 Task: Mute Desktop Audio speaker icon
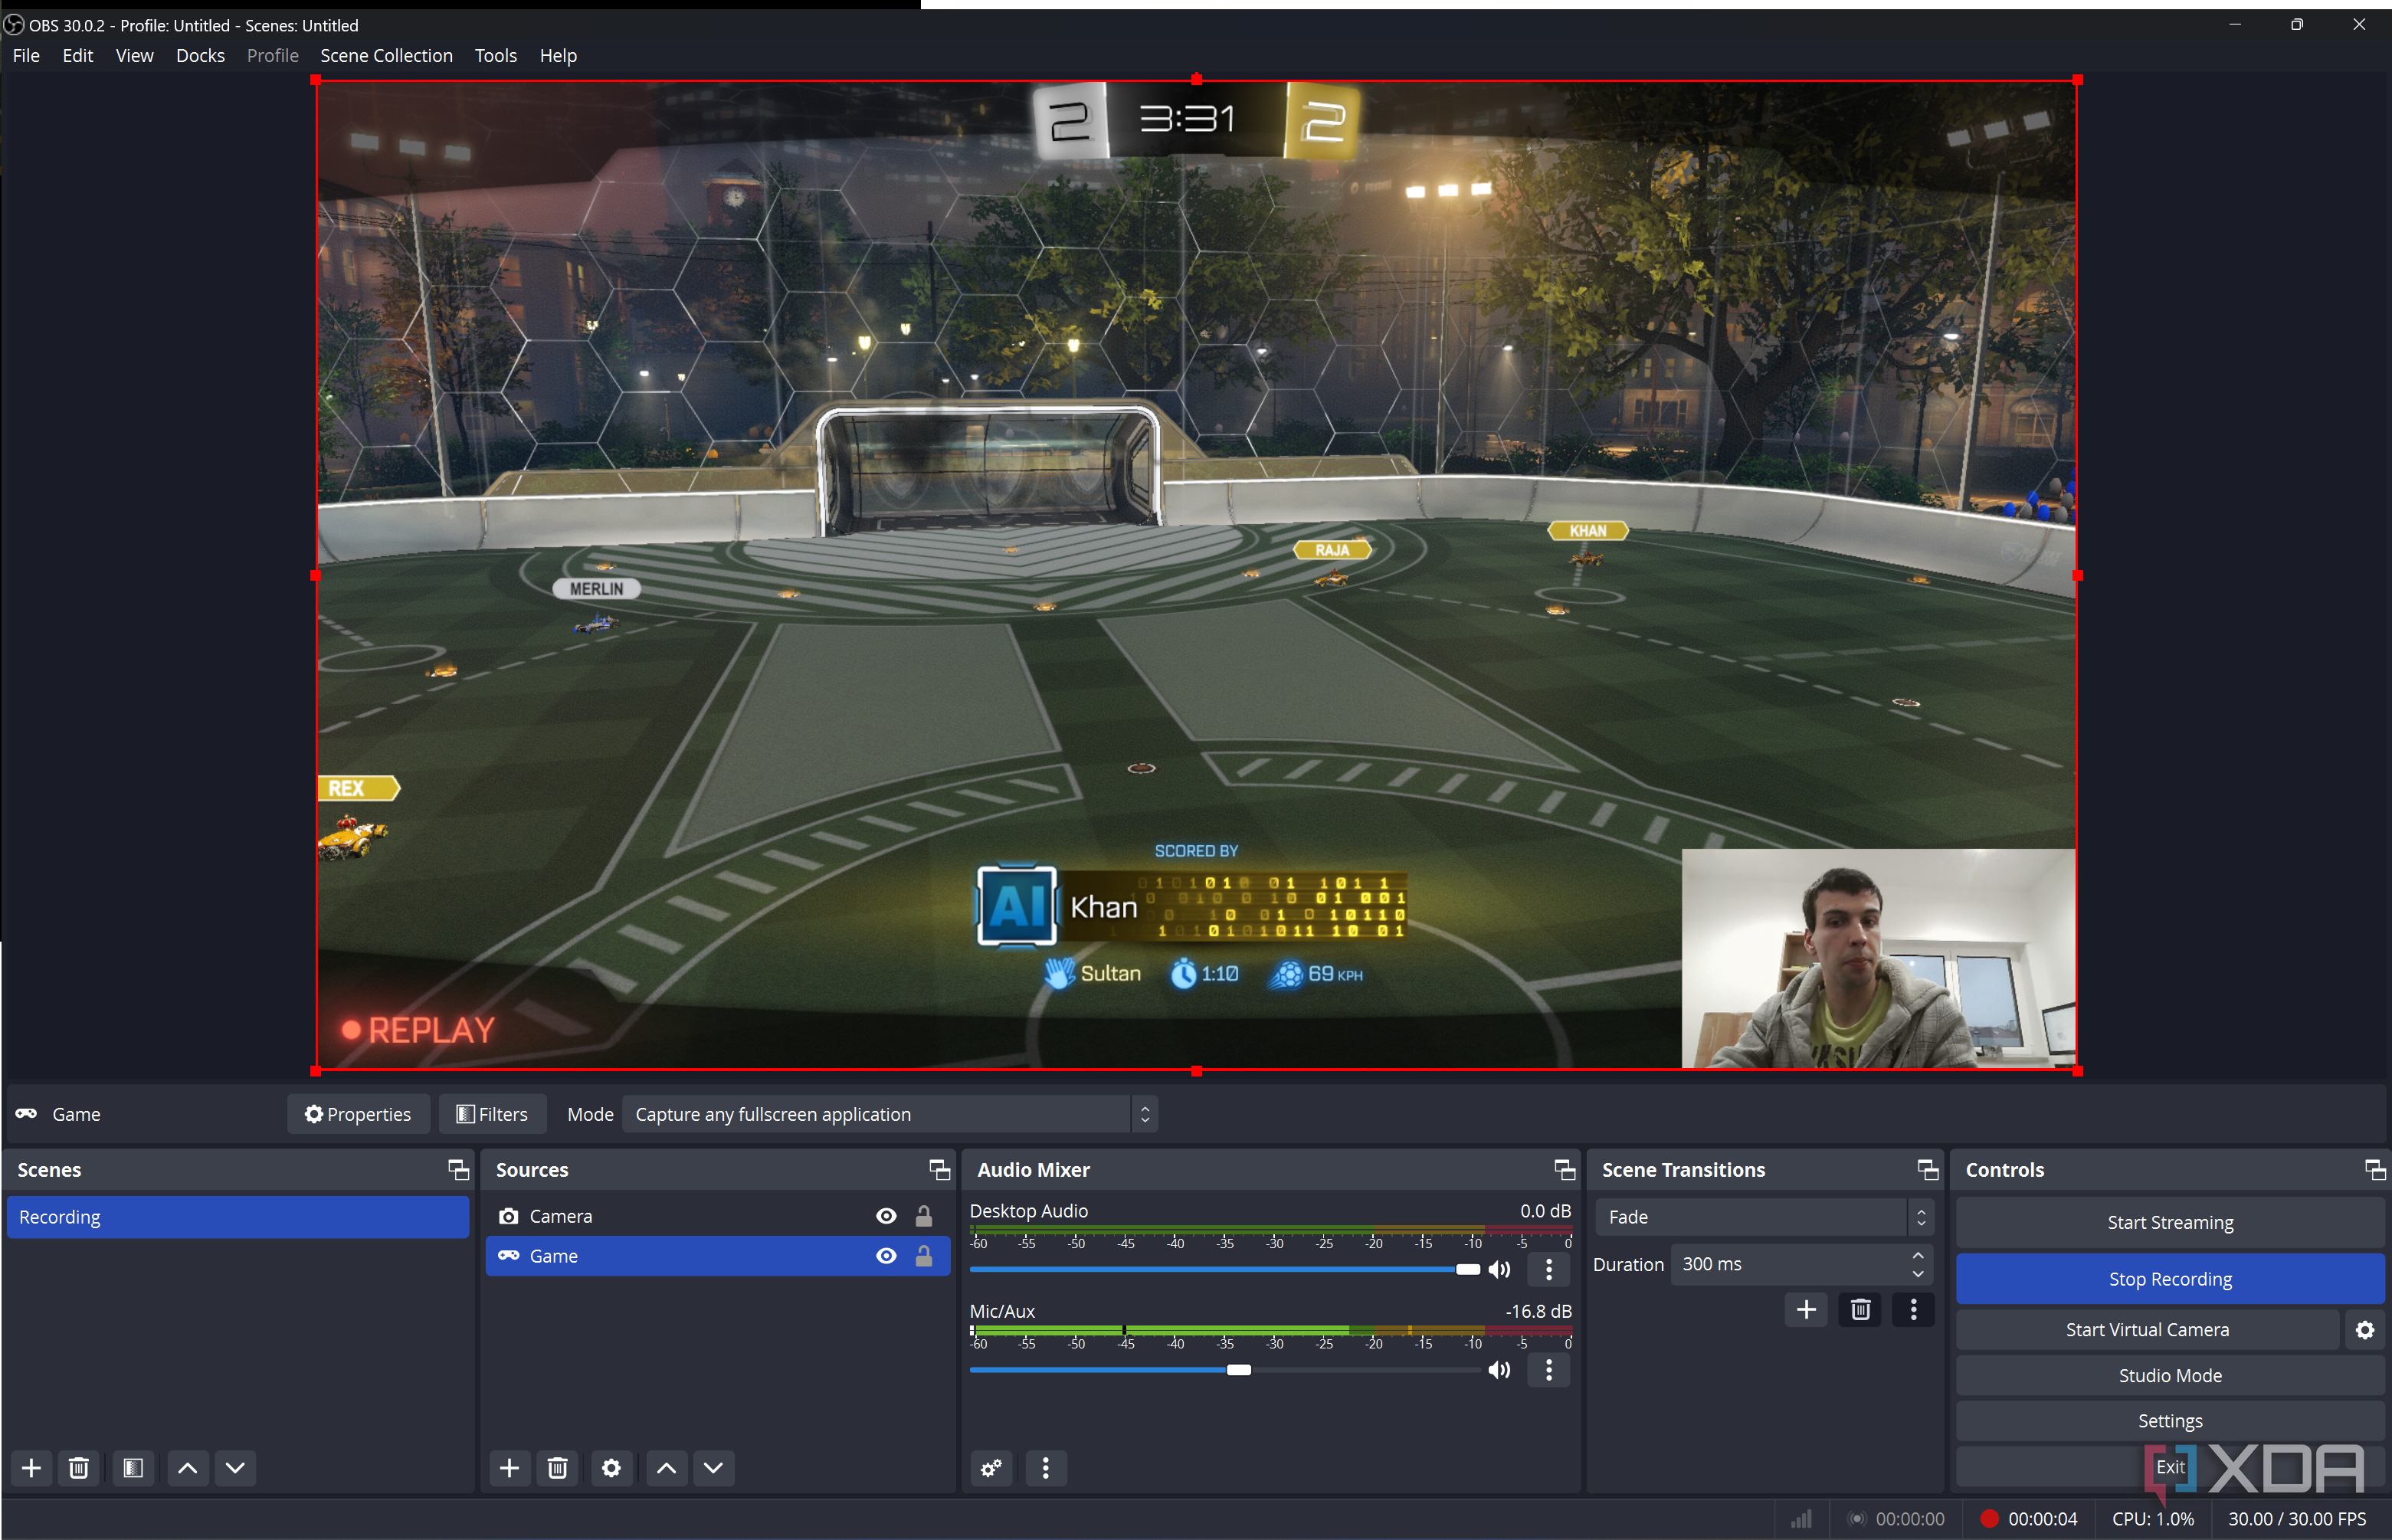[x=1499, y=1270]
